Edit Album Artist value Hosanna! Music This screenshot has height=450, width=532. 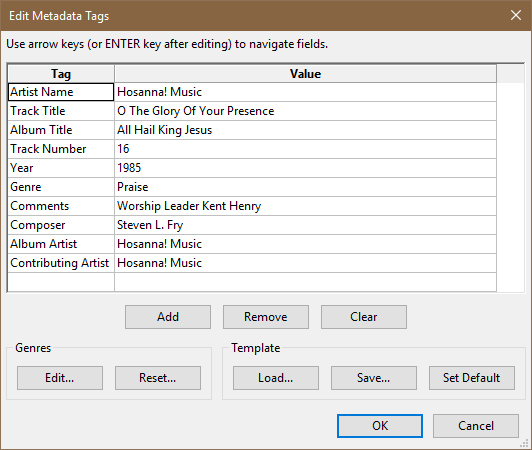[x=305, y=244]
